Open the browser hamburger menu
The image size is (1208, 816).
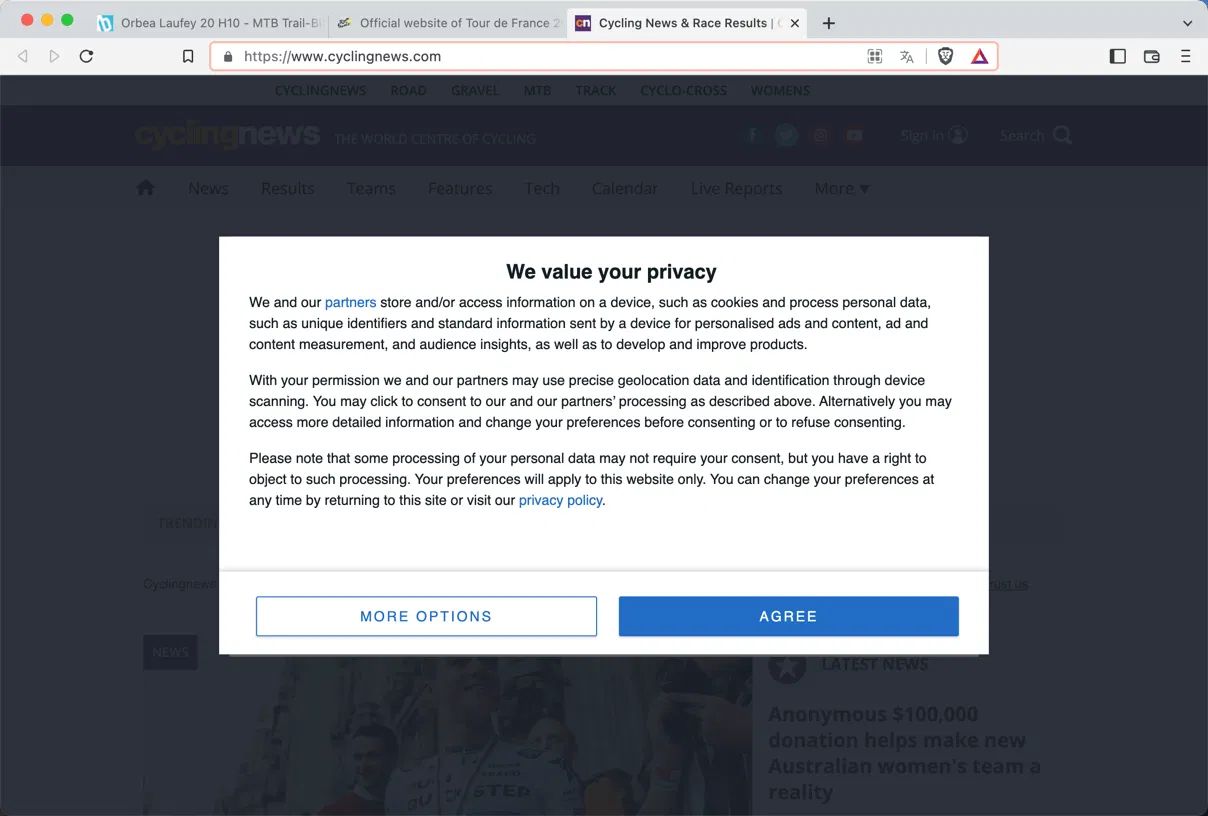click(1186, 57)
